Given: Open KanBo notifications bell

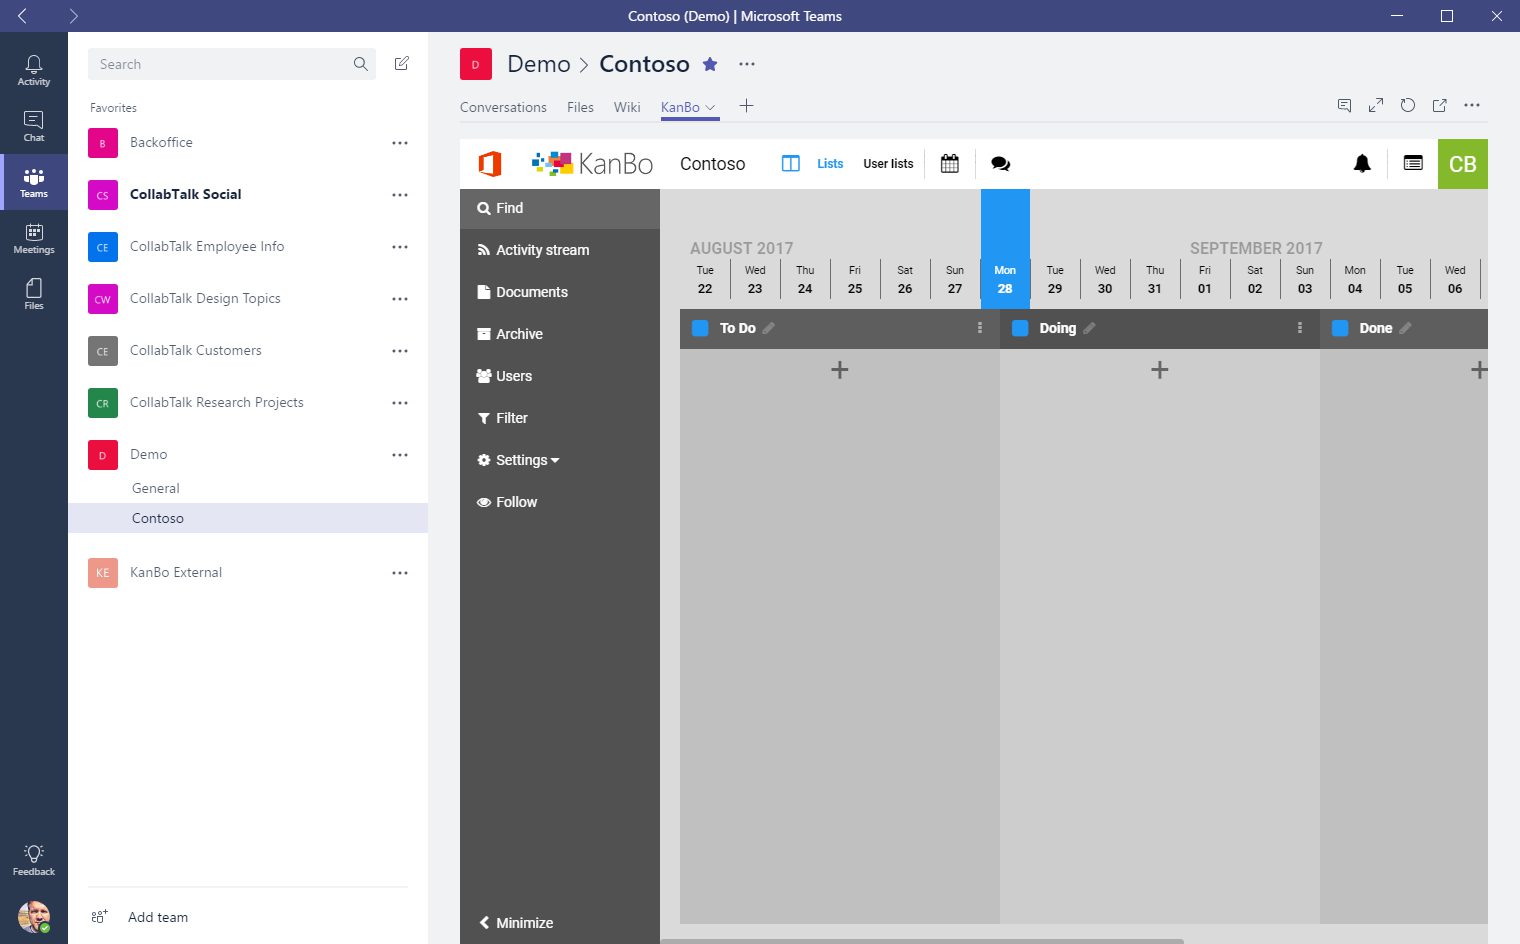Looking at the screenshot, I should coord(1362,163).
